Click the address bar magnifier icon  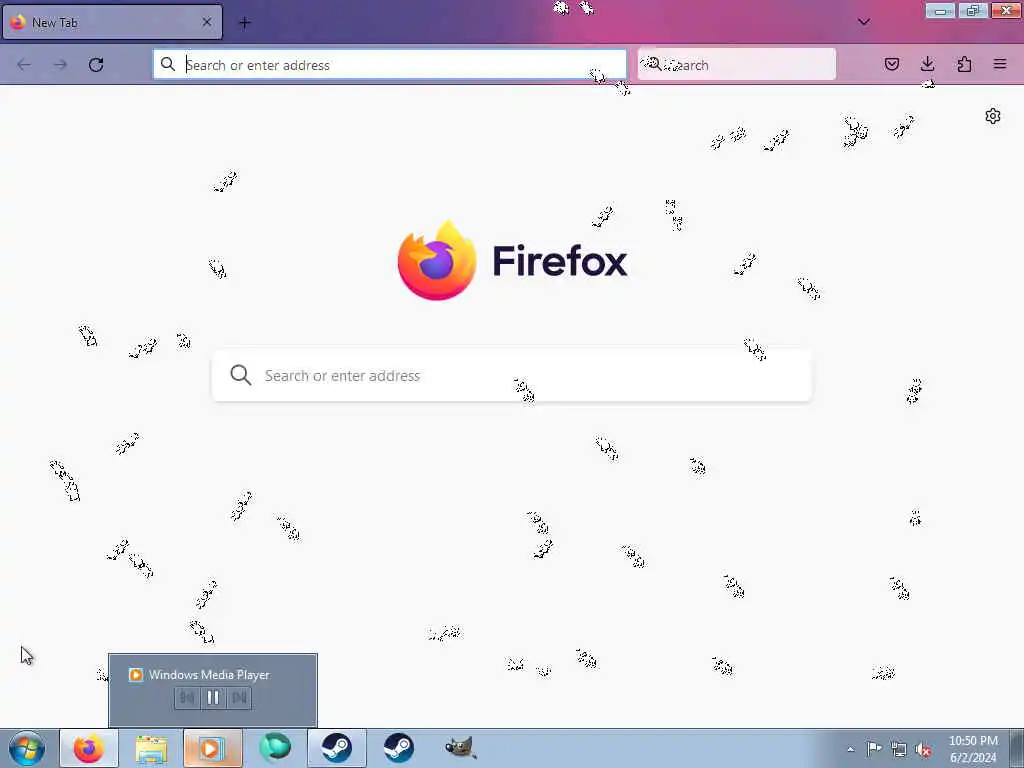click(168, 64)
